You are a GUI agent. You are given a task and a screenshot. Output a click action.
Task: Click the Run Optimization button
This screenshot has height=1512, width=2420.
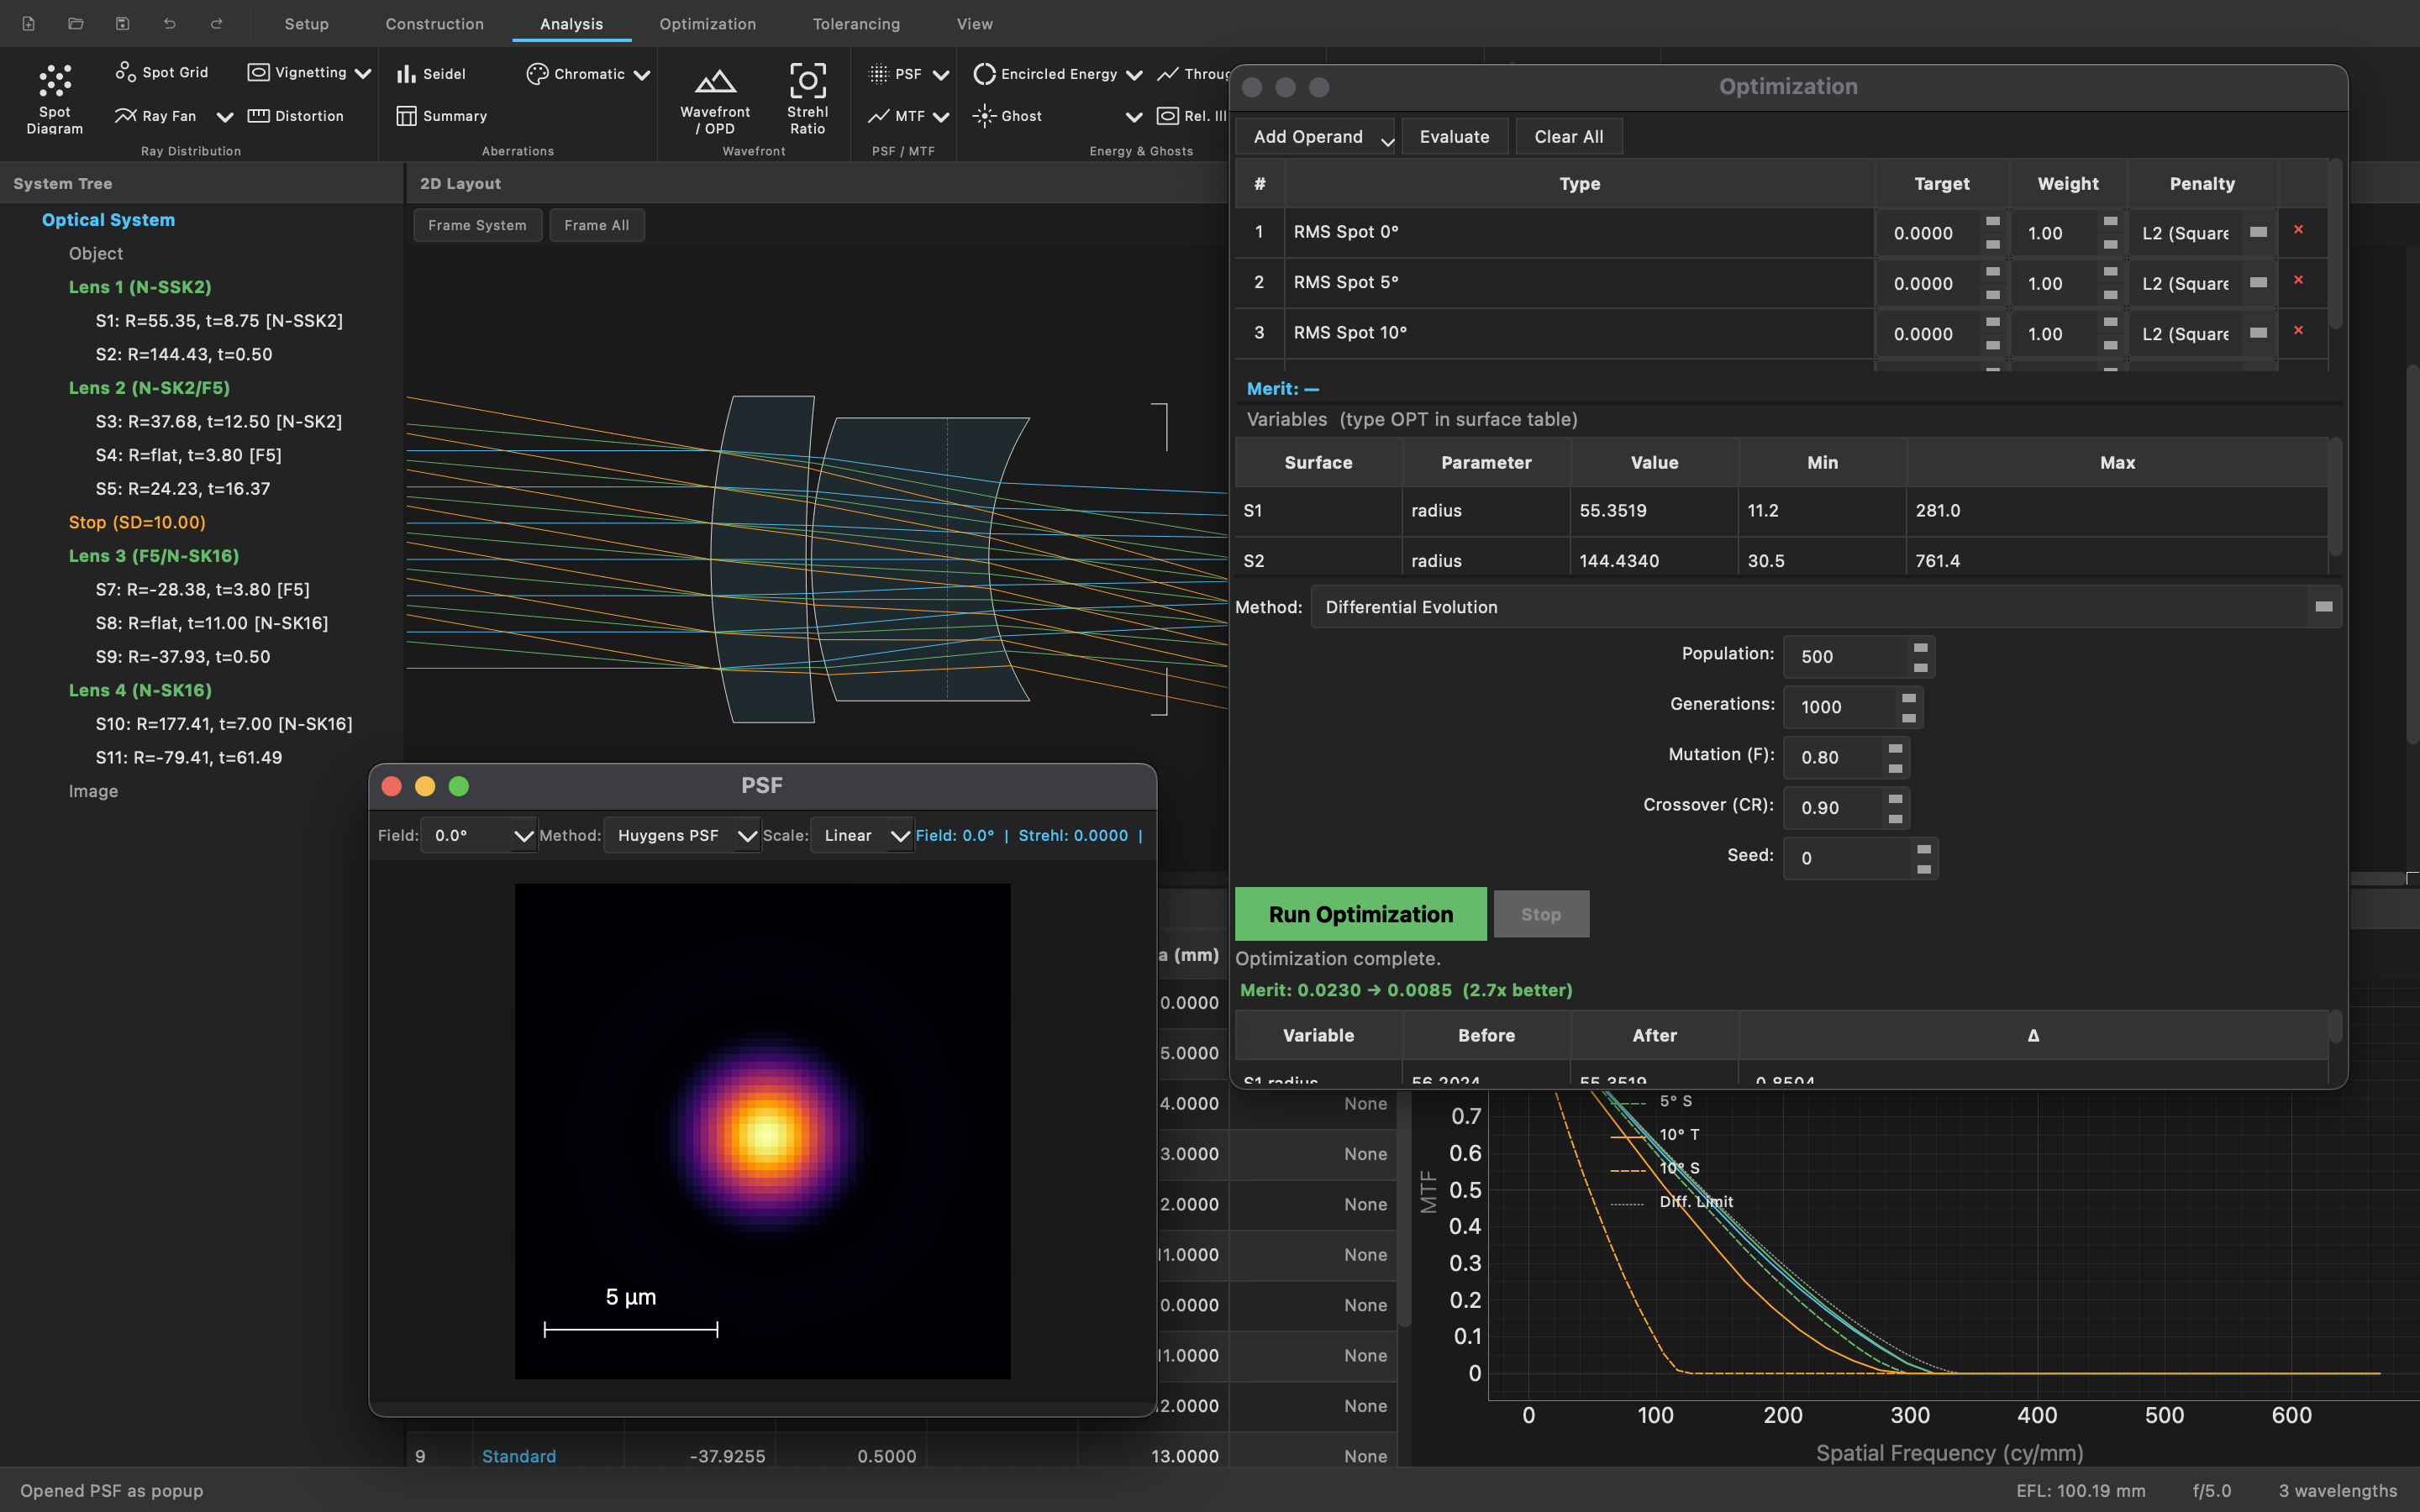tap(1360, 913)
